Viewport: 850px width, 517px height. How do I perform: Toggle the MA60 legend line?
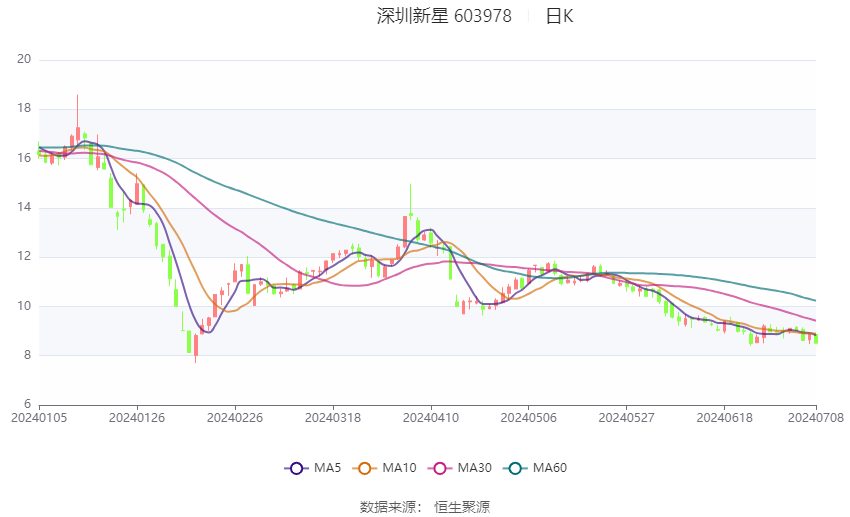(x=535, y=468)
